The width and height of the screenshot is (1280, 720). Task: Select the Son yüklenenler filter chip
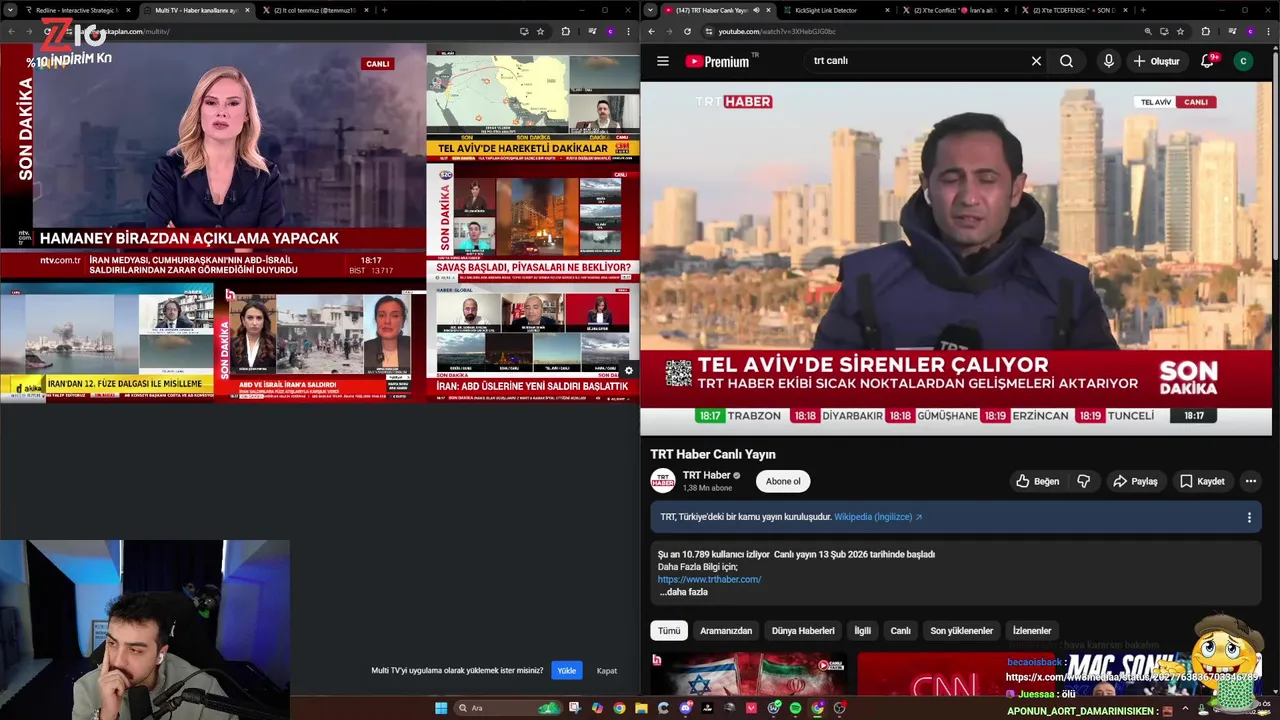point(962,631)
